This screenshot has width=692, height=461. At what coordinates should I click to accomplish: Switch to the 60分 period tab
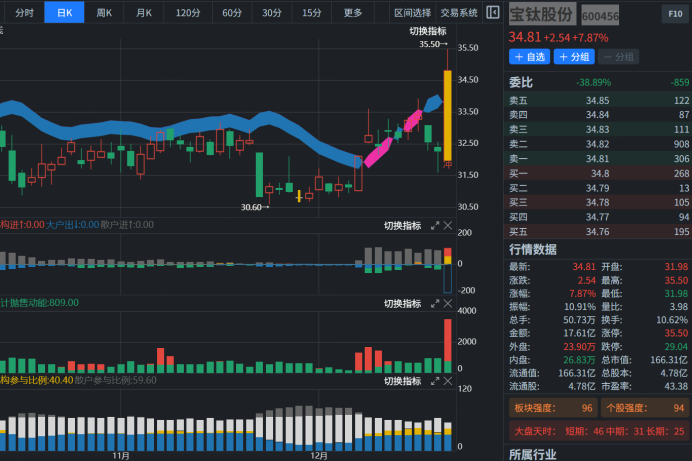point(232,13)
